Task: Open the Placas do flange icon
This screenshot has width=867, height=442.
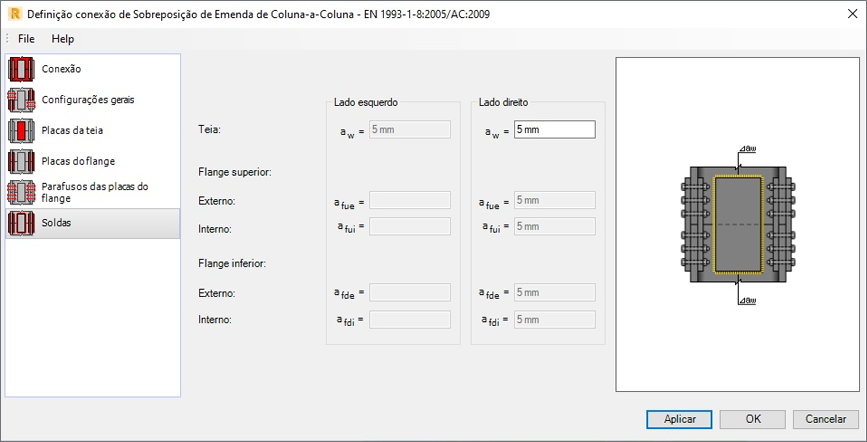Action: (x=22, y=162)
